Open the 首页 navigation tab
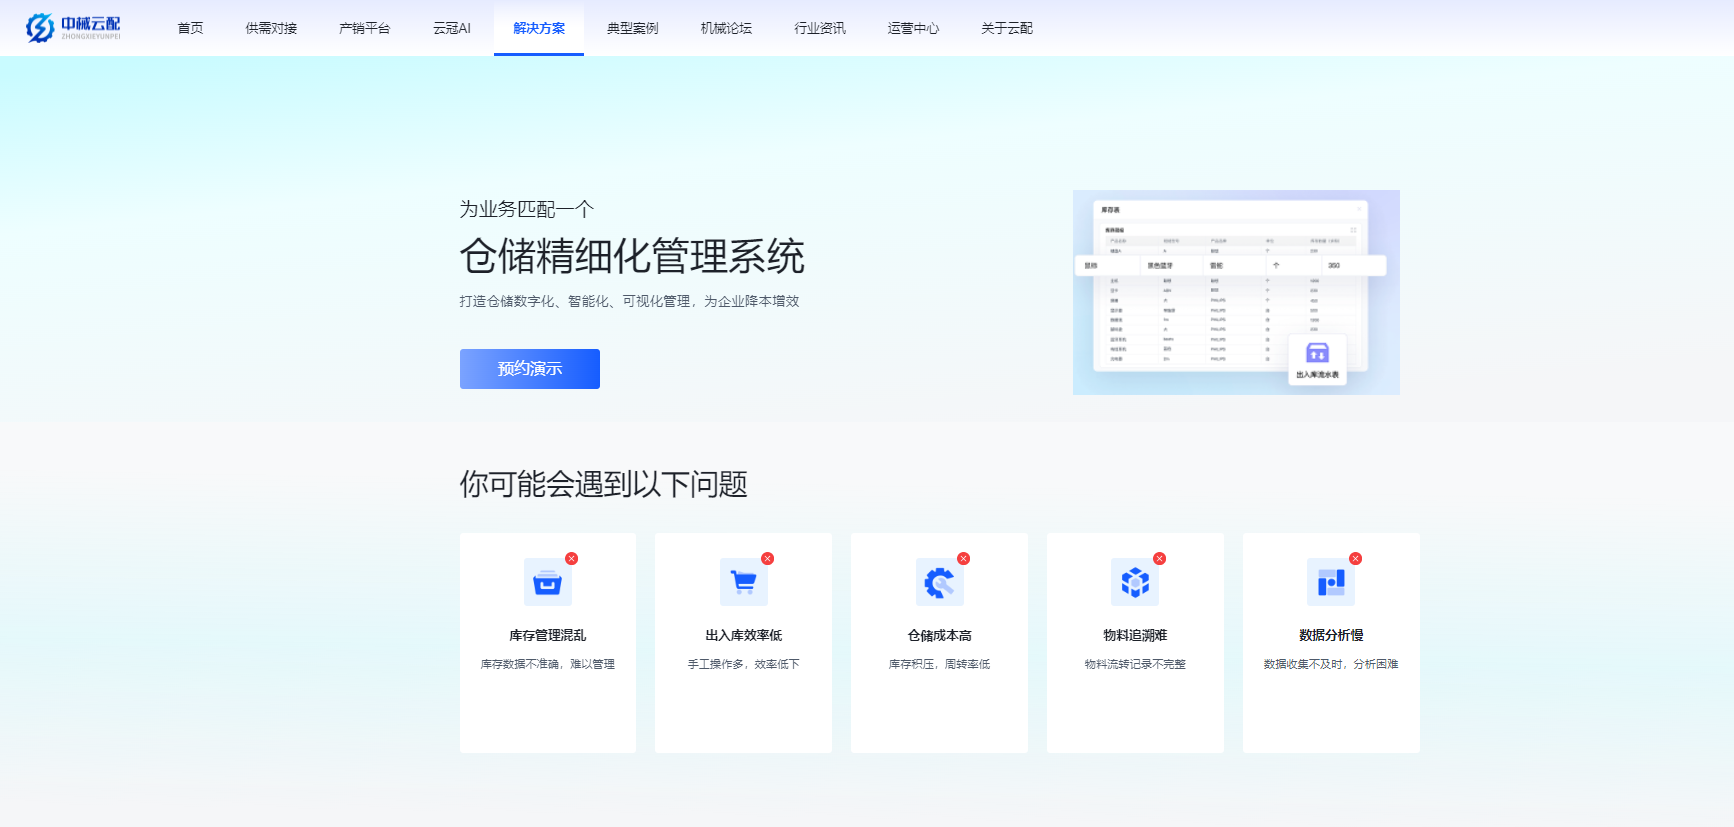This screenshot has height=827, width=1734. point(190,28)
